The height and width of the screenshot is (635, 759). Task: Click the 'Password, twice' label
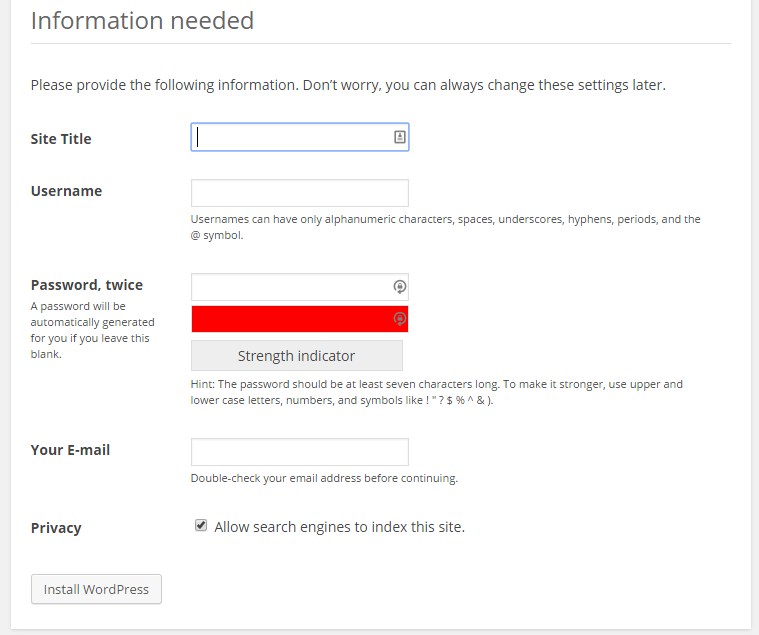[x=87, y=285]
